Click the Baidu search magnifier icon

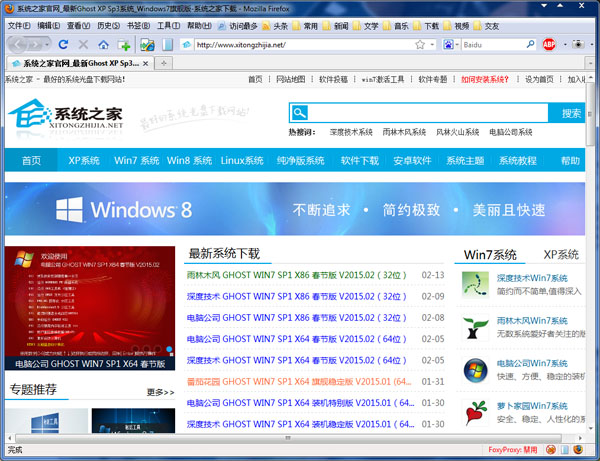[x=530, y=44]
